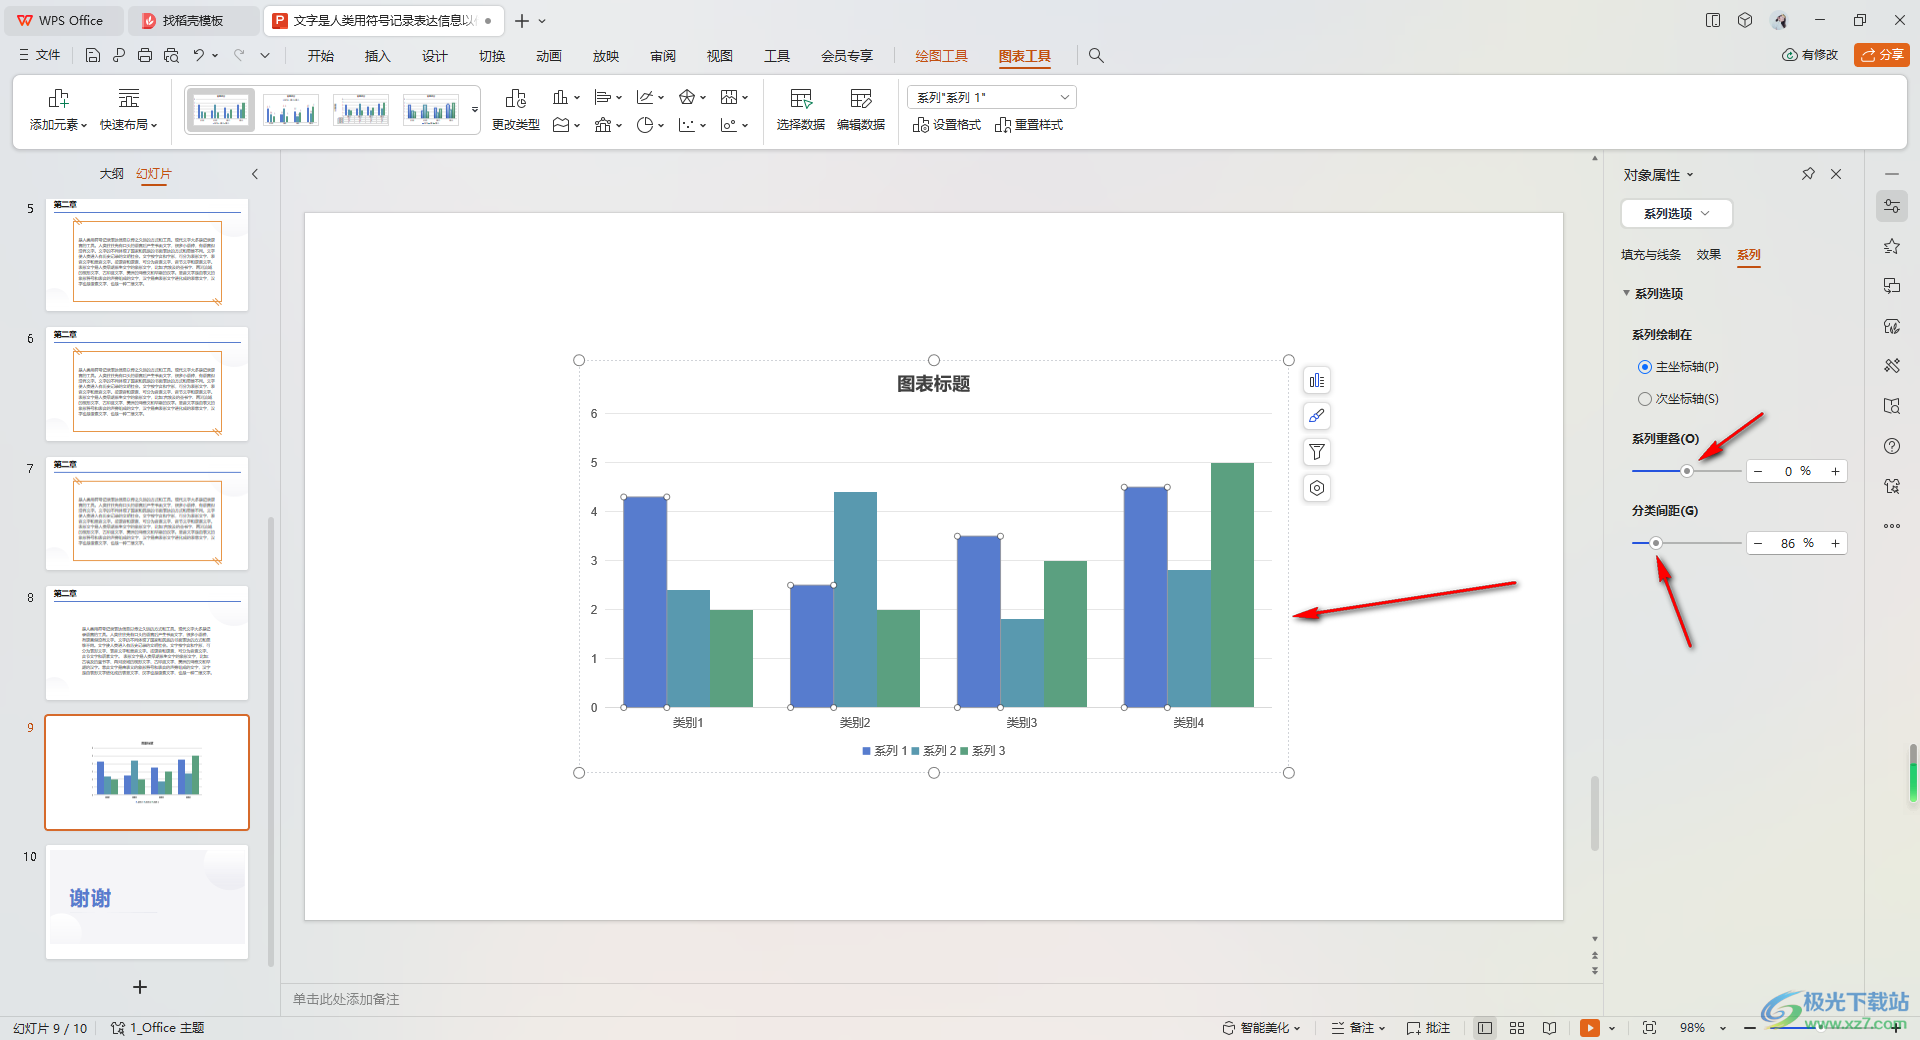The image size is (1920, 1040).
Task: Select slide 10 thumbnail 谢谢
Action: tap(147, 902)
